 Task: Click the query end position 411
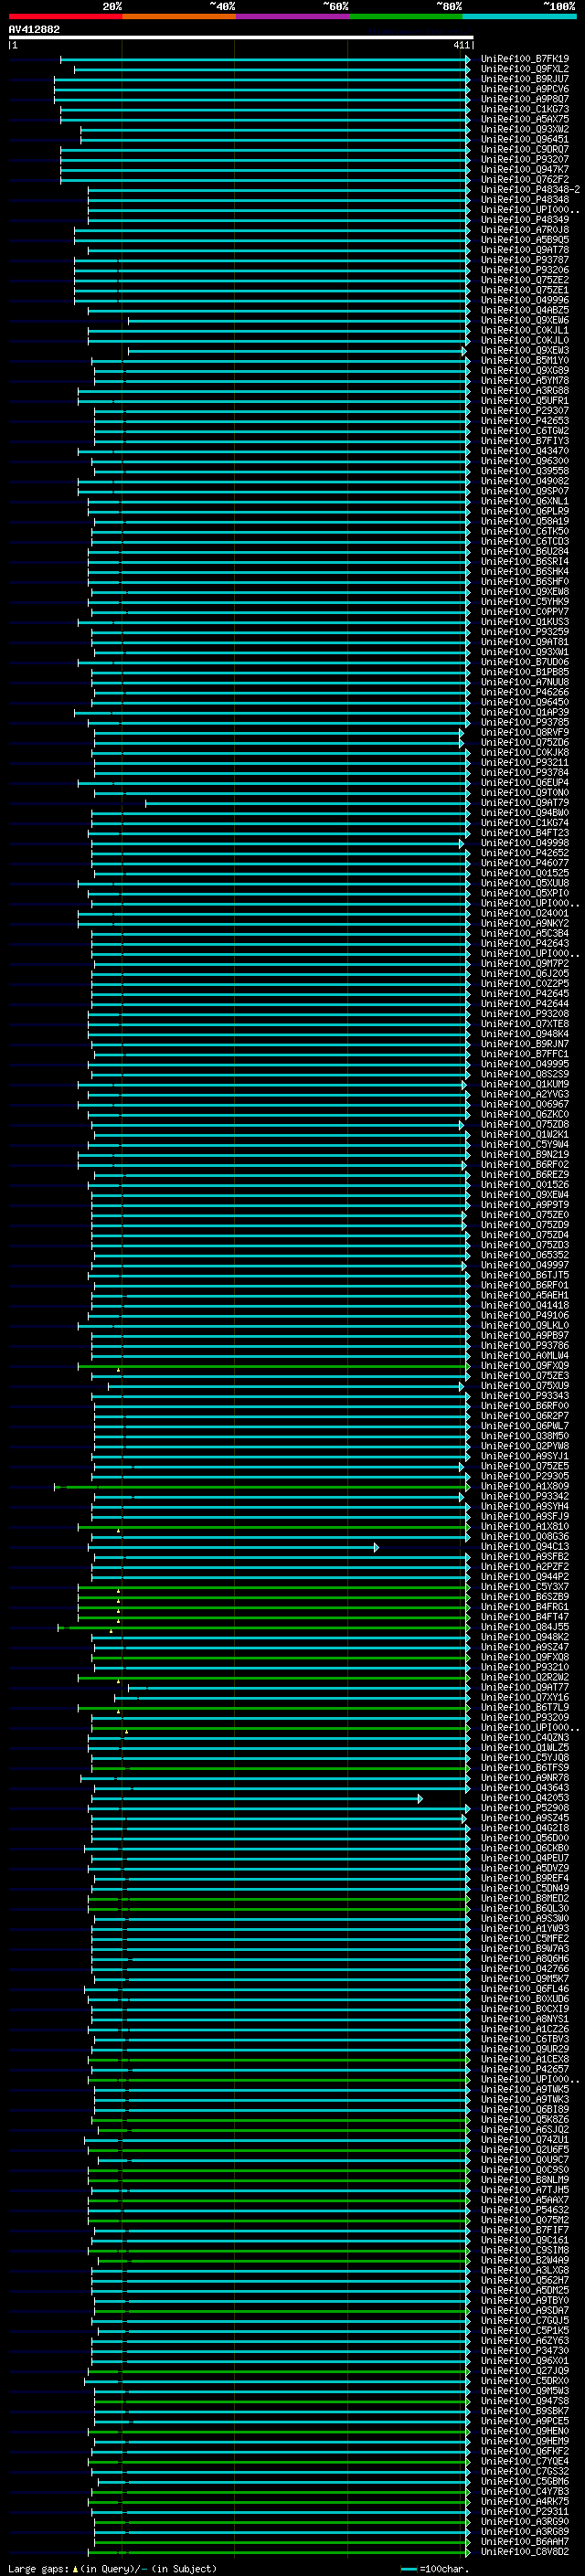coord(461,45)
